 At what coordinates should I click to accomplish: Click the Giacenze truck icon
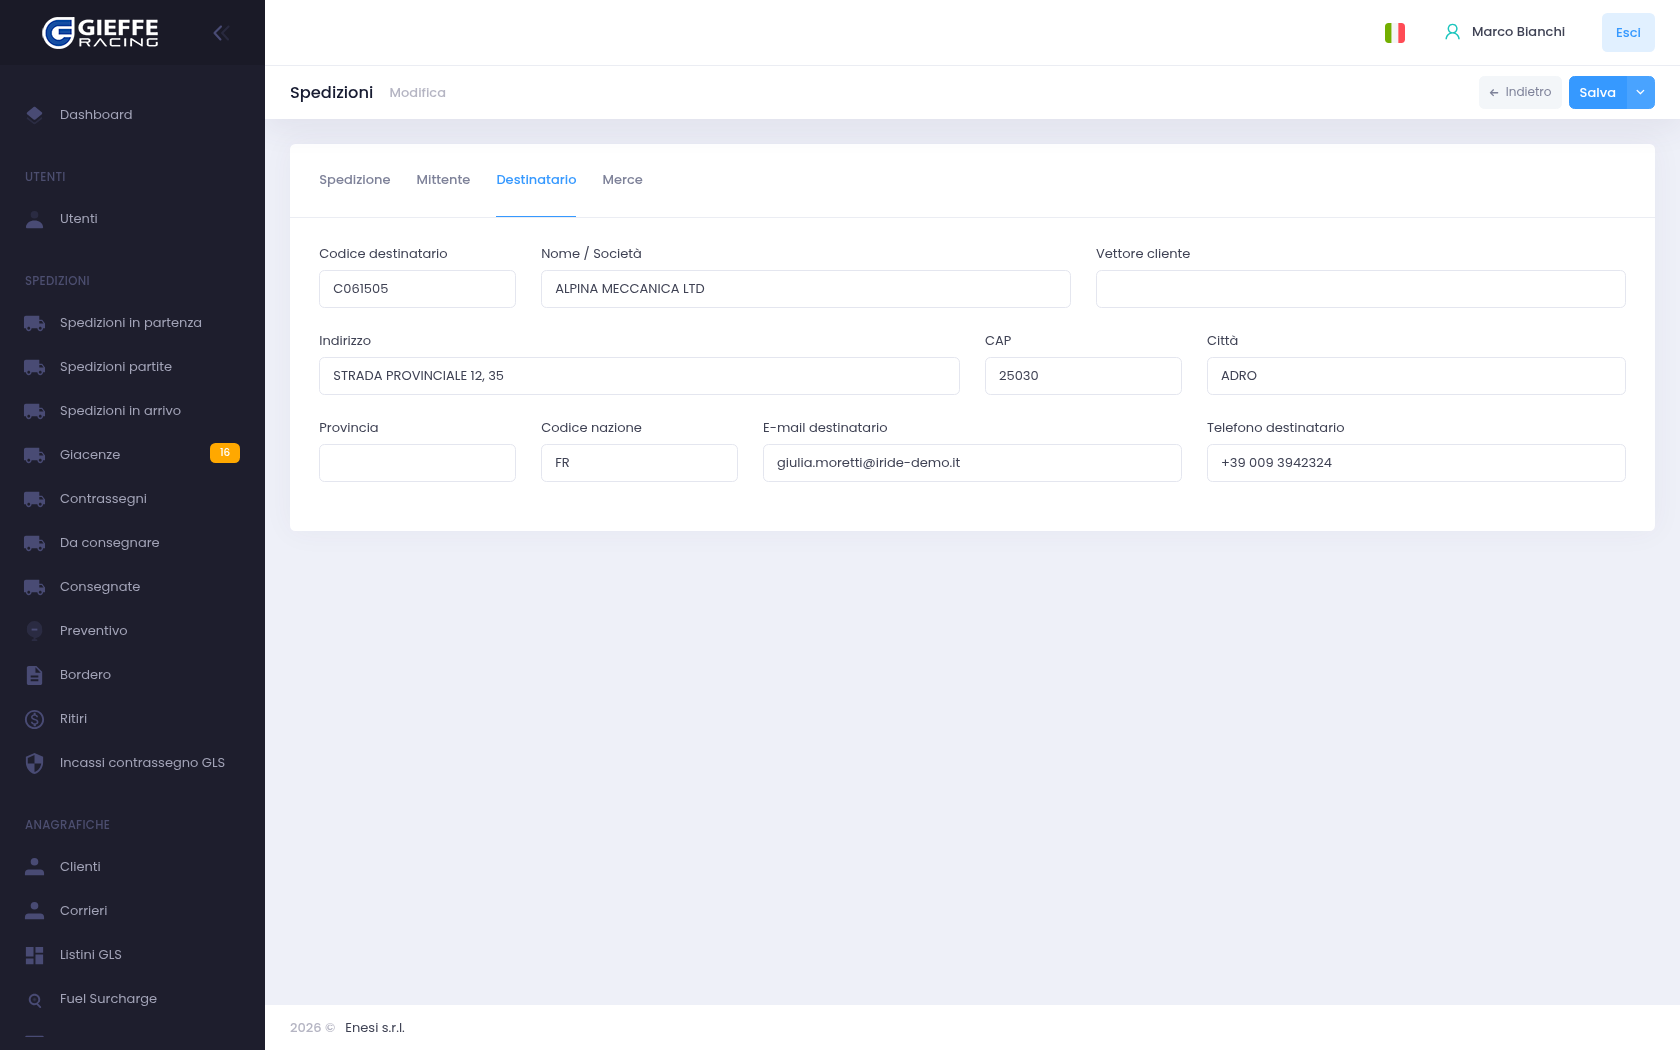pyautogui.click(x=35, y=455)
